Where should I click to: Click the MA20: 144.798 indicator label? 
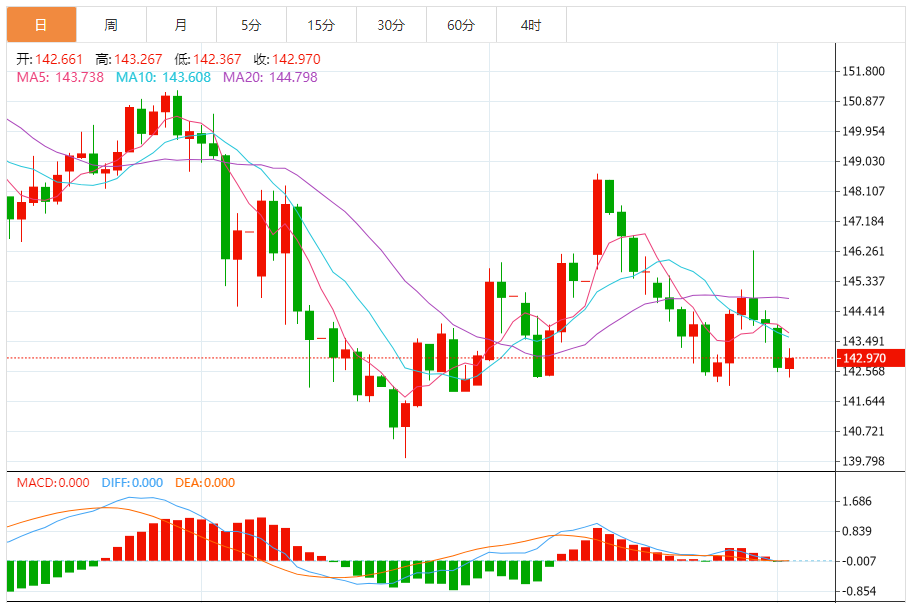click(270, 77)
